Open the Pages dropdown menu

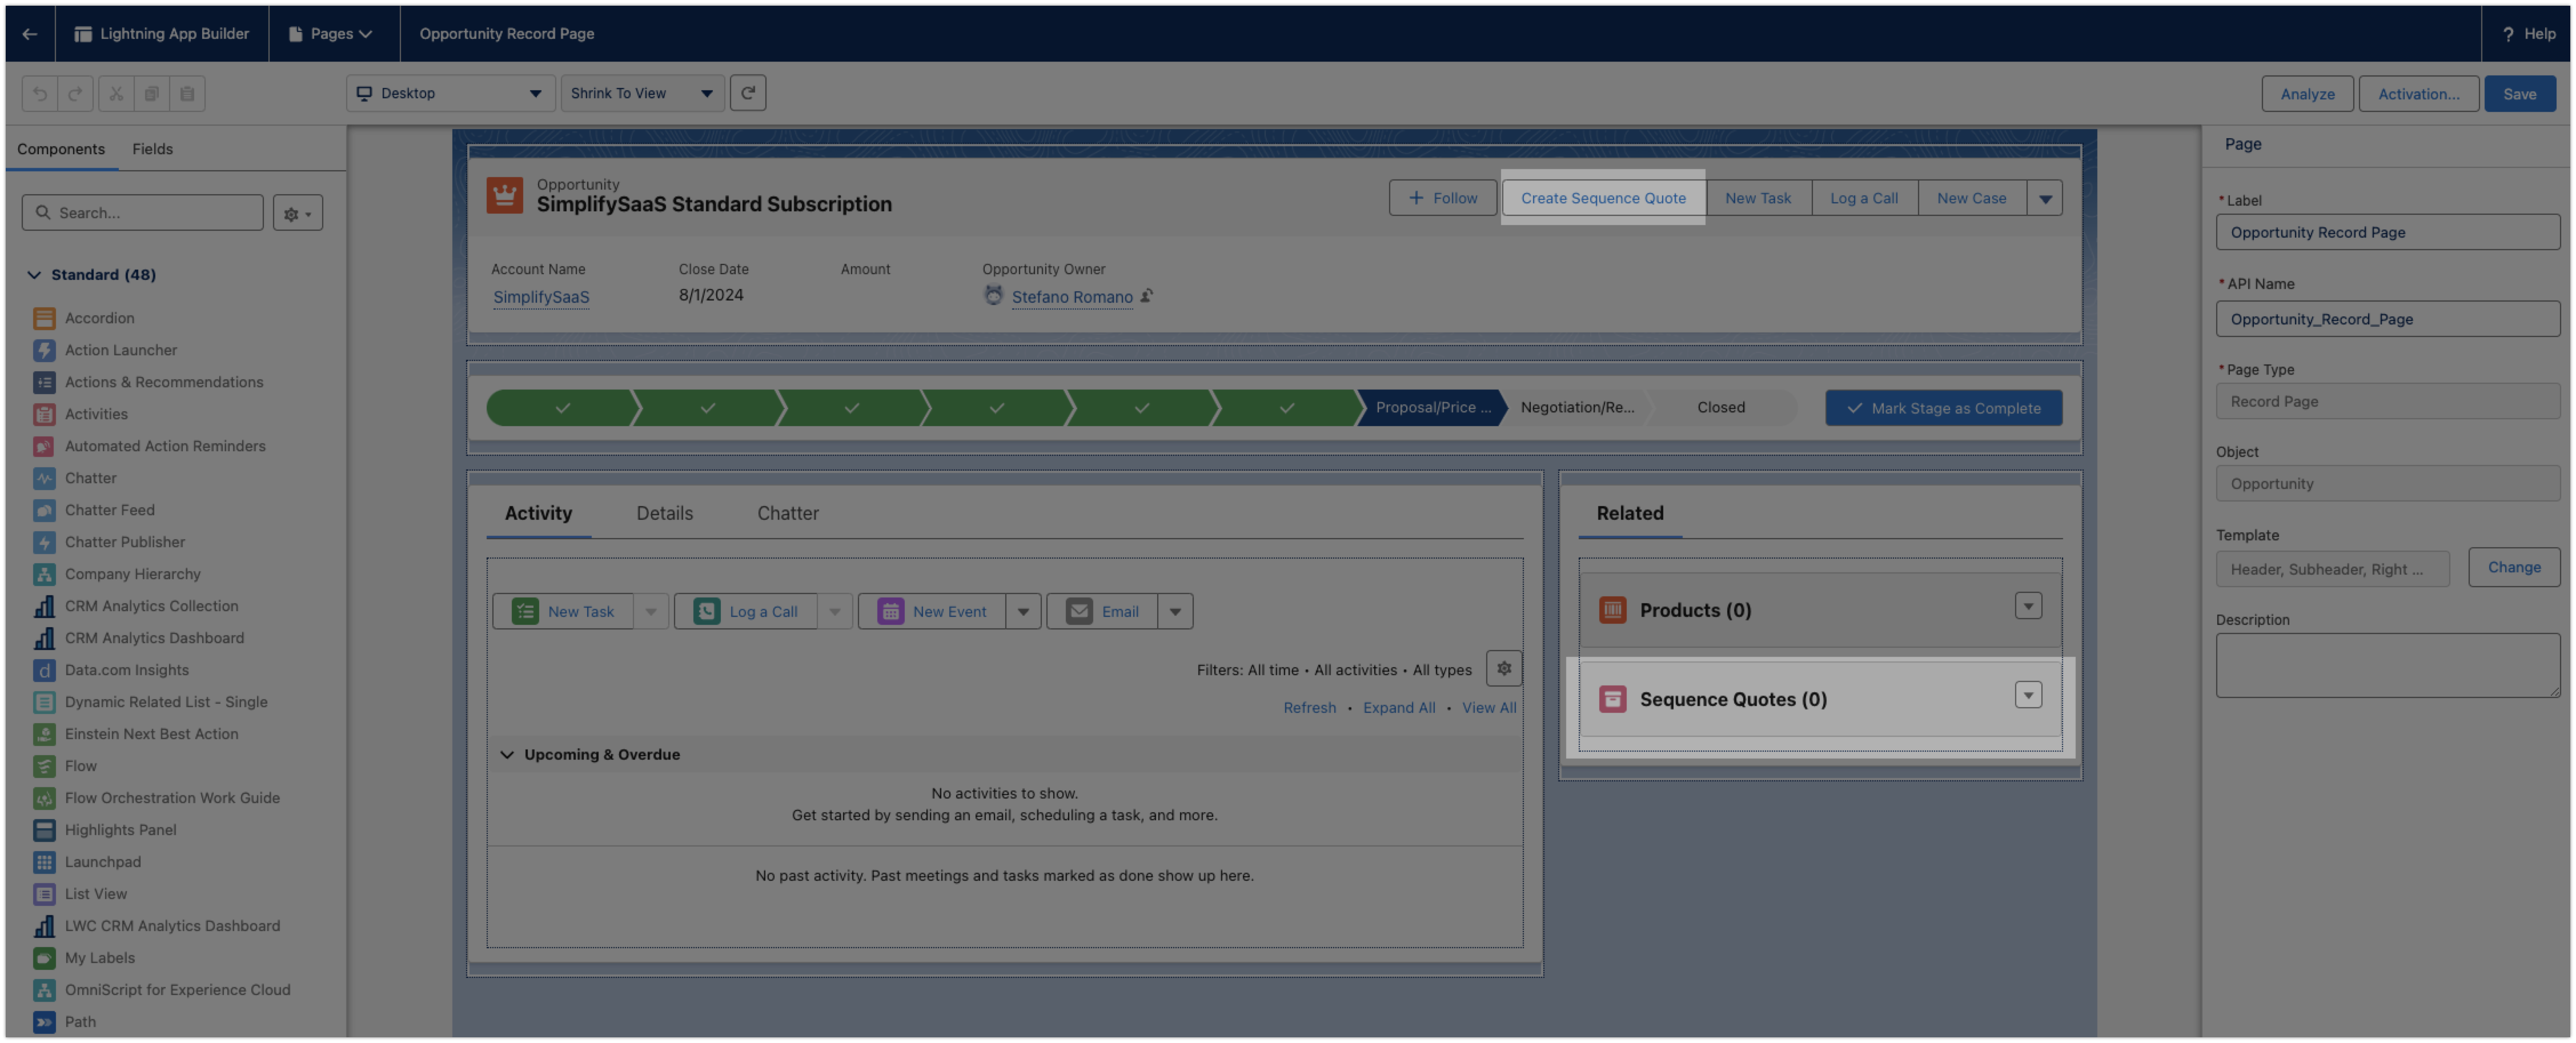click(x=331, y=34)
